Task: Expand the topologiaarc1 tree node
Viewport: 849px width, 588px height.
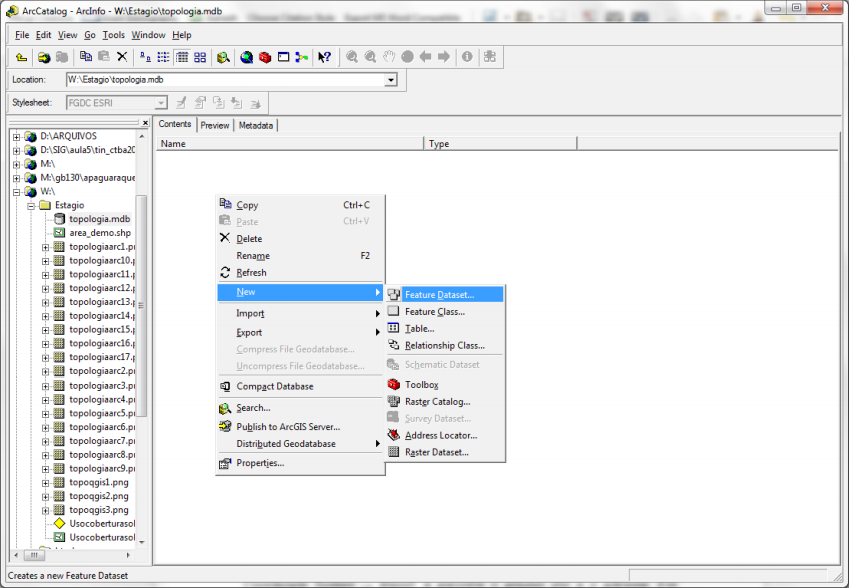Action: [45, 247]
